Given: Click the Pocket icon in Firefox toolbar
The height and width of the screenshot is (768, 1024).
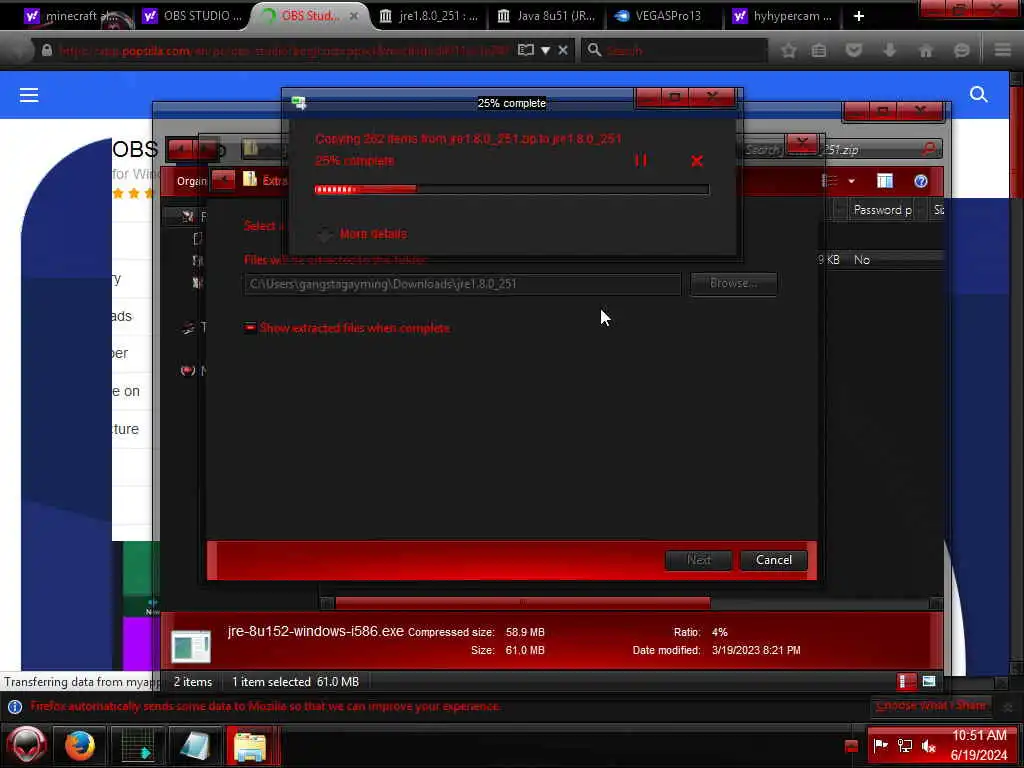Looking at the screenshot, I should pos(854,50).
